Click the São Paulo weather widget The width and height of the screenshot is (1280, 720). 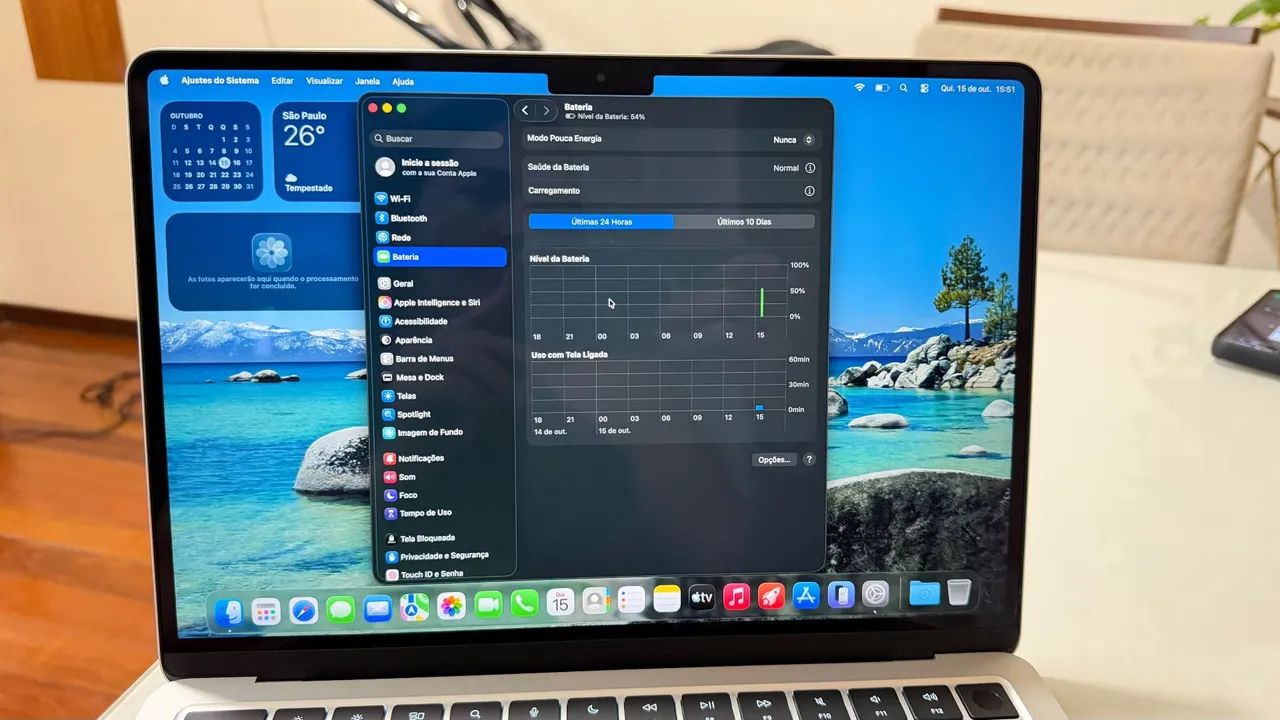(316, 151)
